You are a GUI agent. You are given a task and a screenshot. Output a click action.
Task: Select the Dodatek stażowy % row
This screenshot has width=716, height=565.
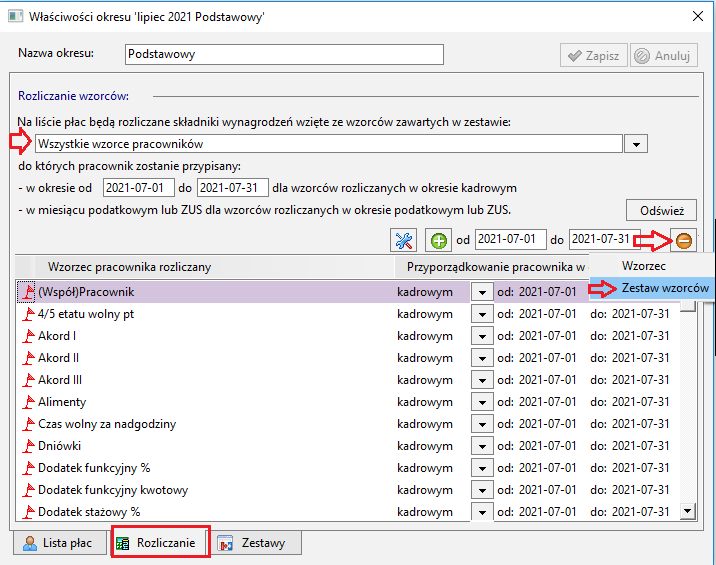pyautogui.click(x=347, y=512)
